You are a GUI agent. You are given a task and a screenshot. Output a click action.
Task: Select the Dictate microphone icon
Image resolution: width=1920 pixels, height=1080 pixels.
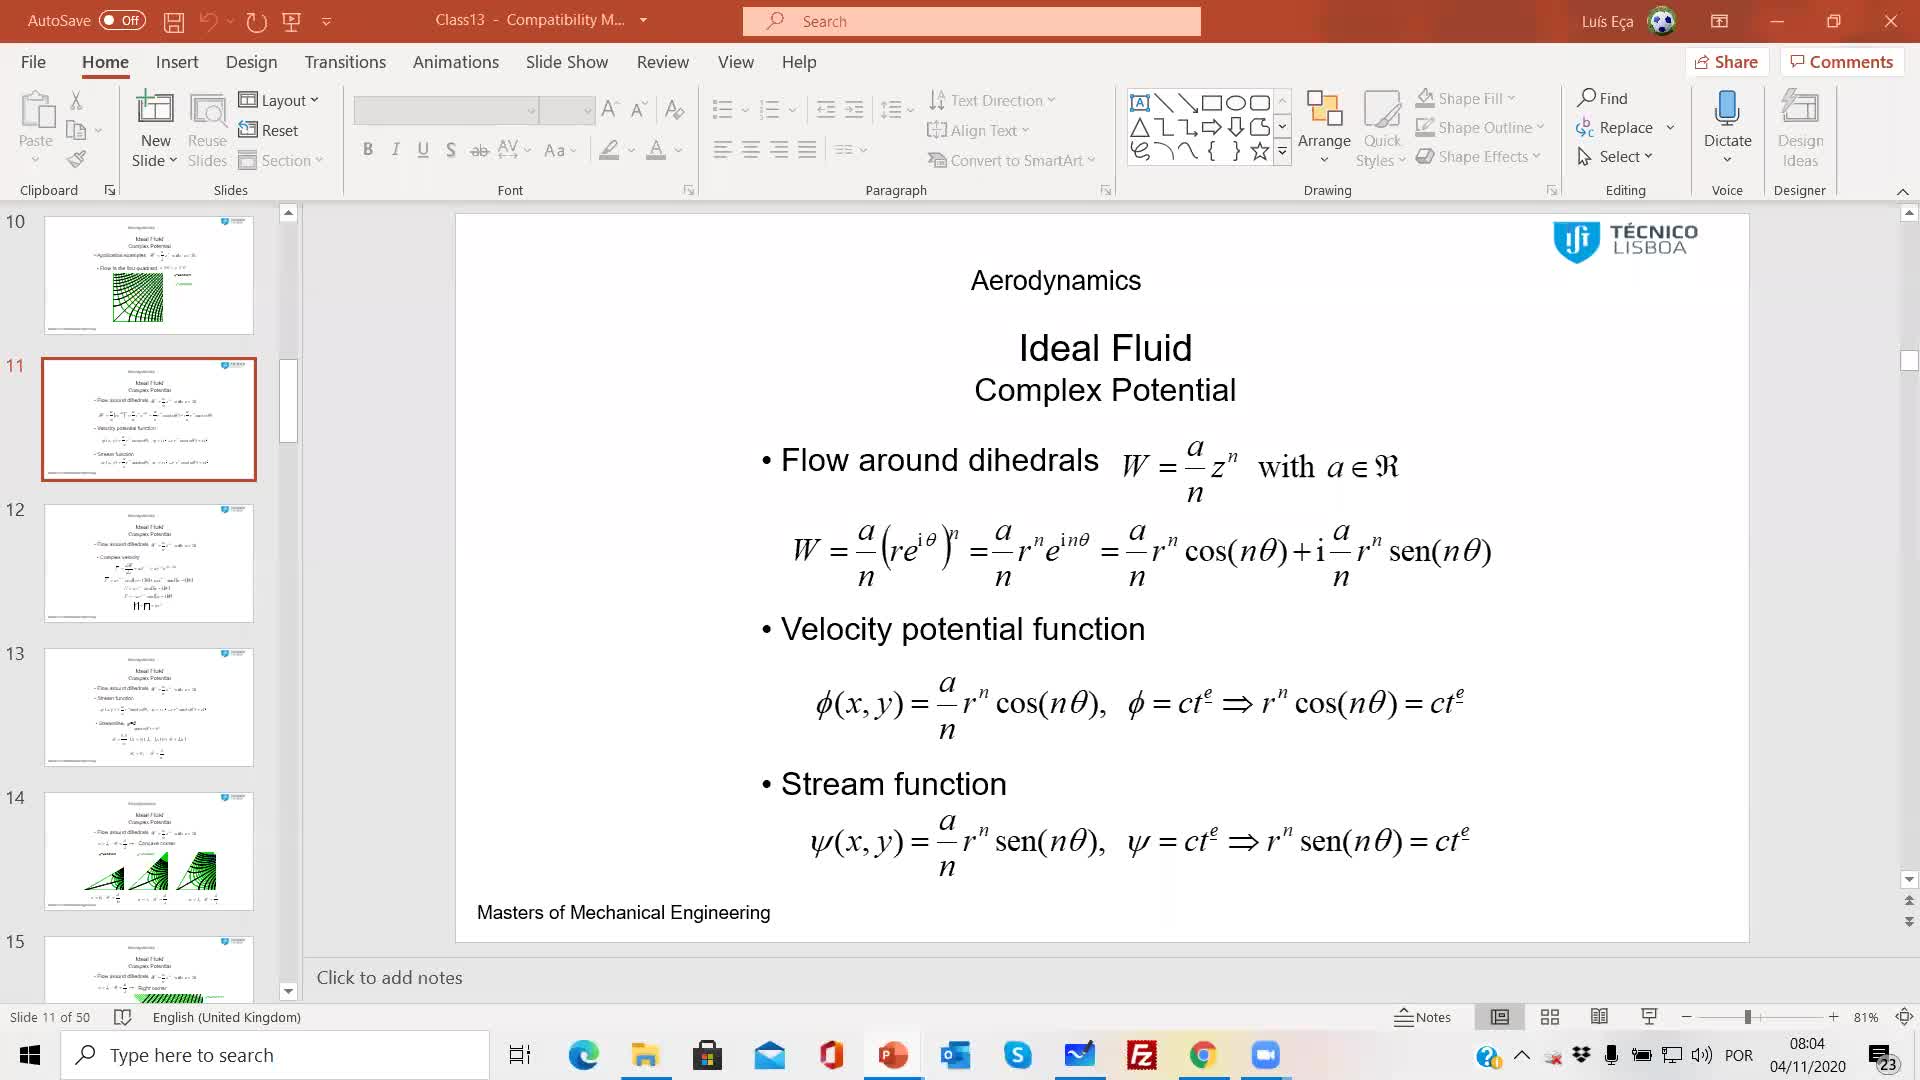click(x=1727, y=108)
